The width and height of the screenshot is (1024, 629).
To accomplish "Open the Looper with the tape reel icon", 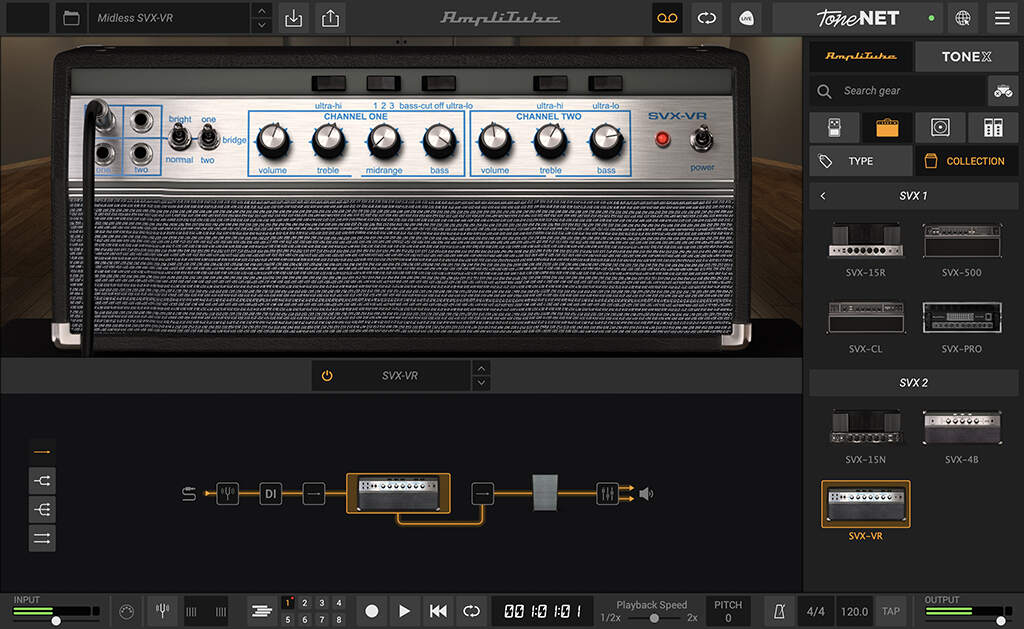I will click(x=667, y=18).
